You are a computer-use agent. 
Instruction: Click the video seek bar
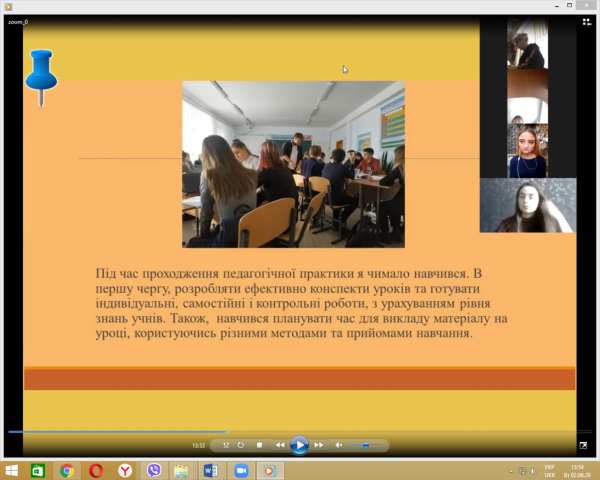point(300,432)
